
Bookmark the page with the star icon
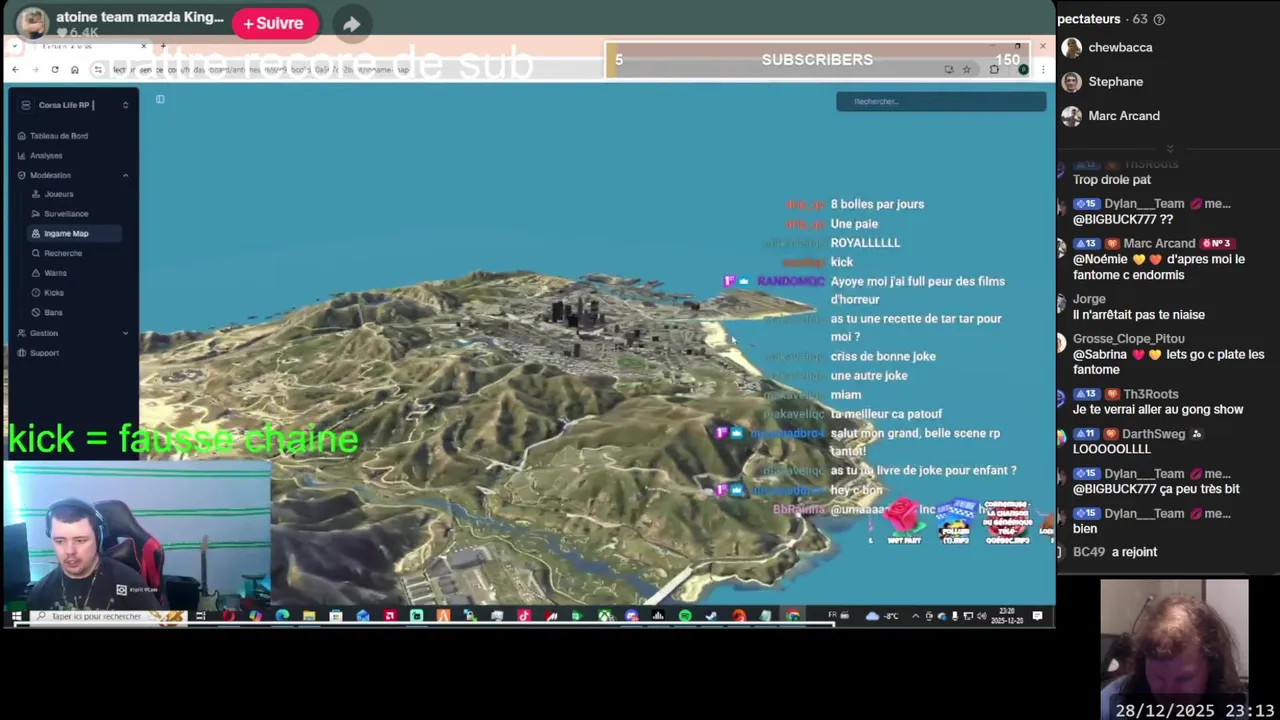966,70
